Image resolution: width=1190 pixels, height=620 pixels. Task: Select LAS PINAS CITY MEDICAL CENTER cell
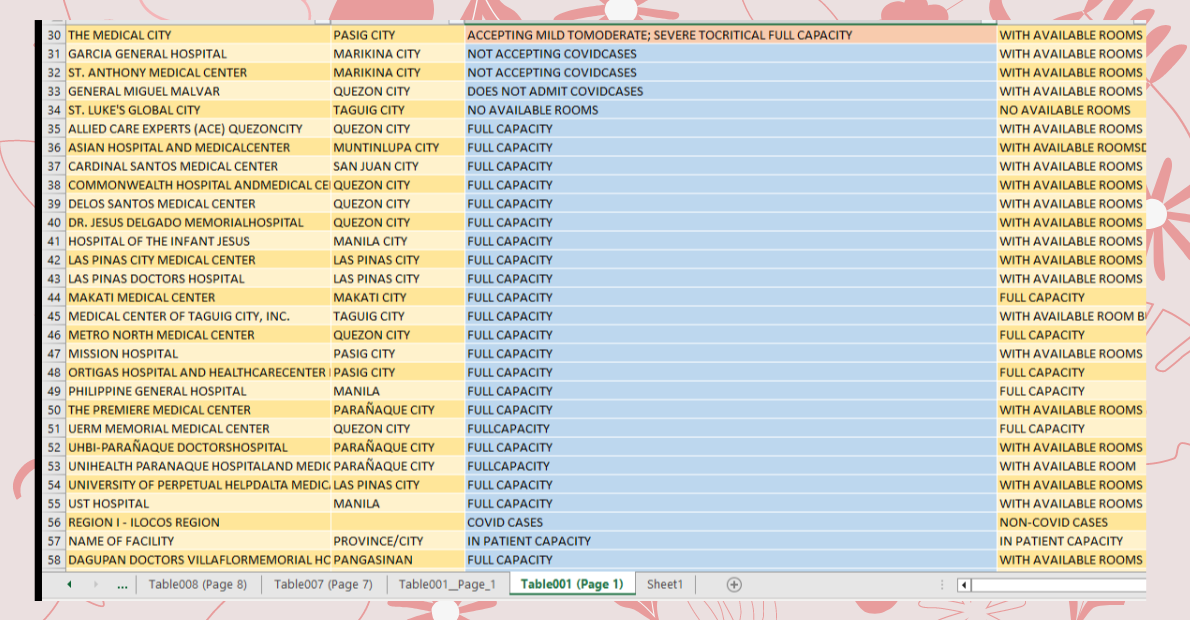coord(198,260)
